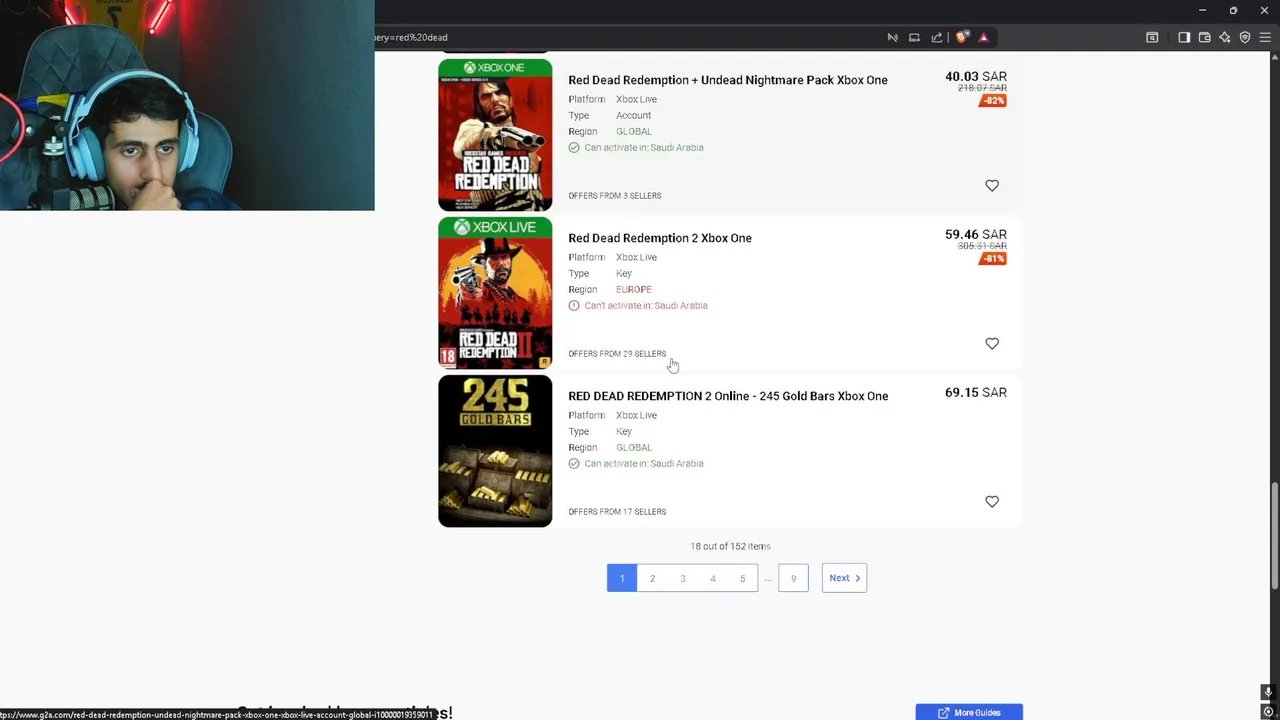Screen dimensions: 1280x720
Task: Go to results page 1
Action: tap(622, 578)
